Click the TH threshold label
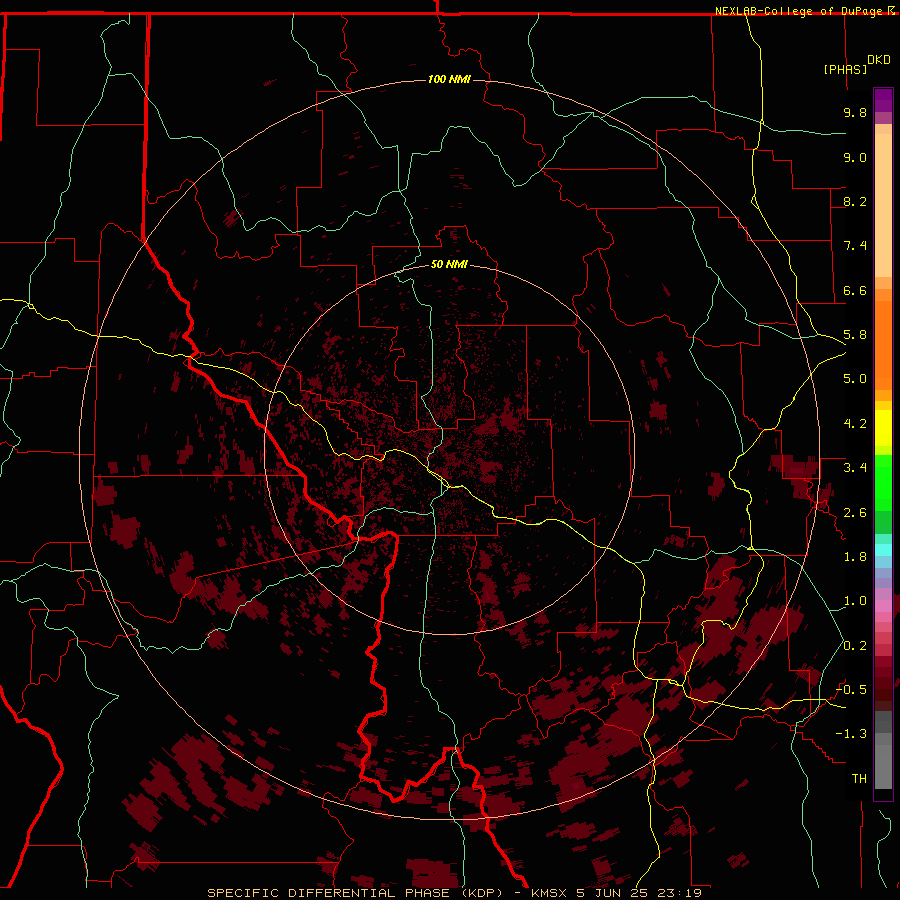Image resolution: width=900 pixels, height=900 pixels. 859,779
